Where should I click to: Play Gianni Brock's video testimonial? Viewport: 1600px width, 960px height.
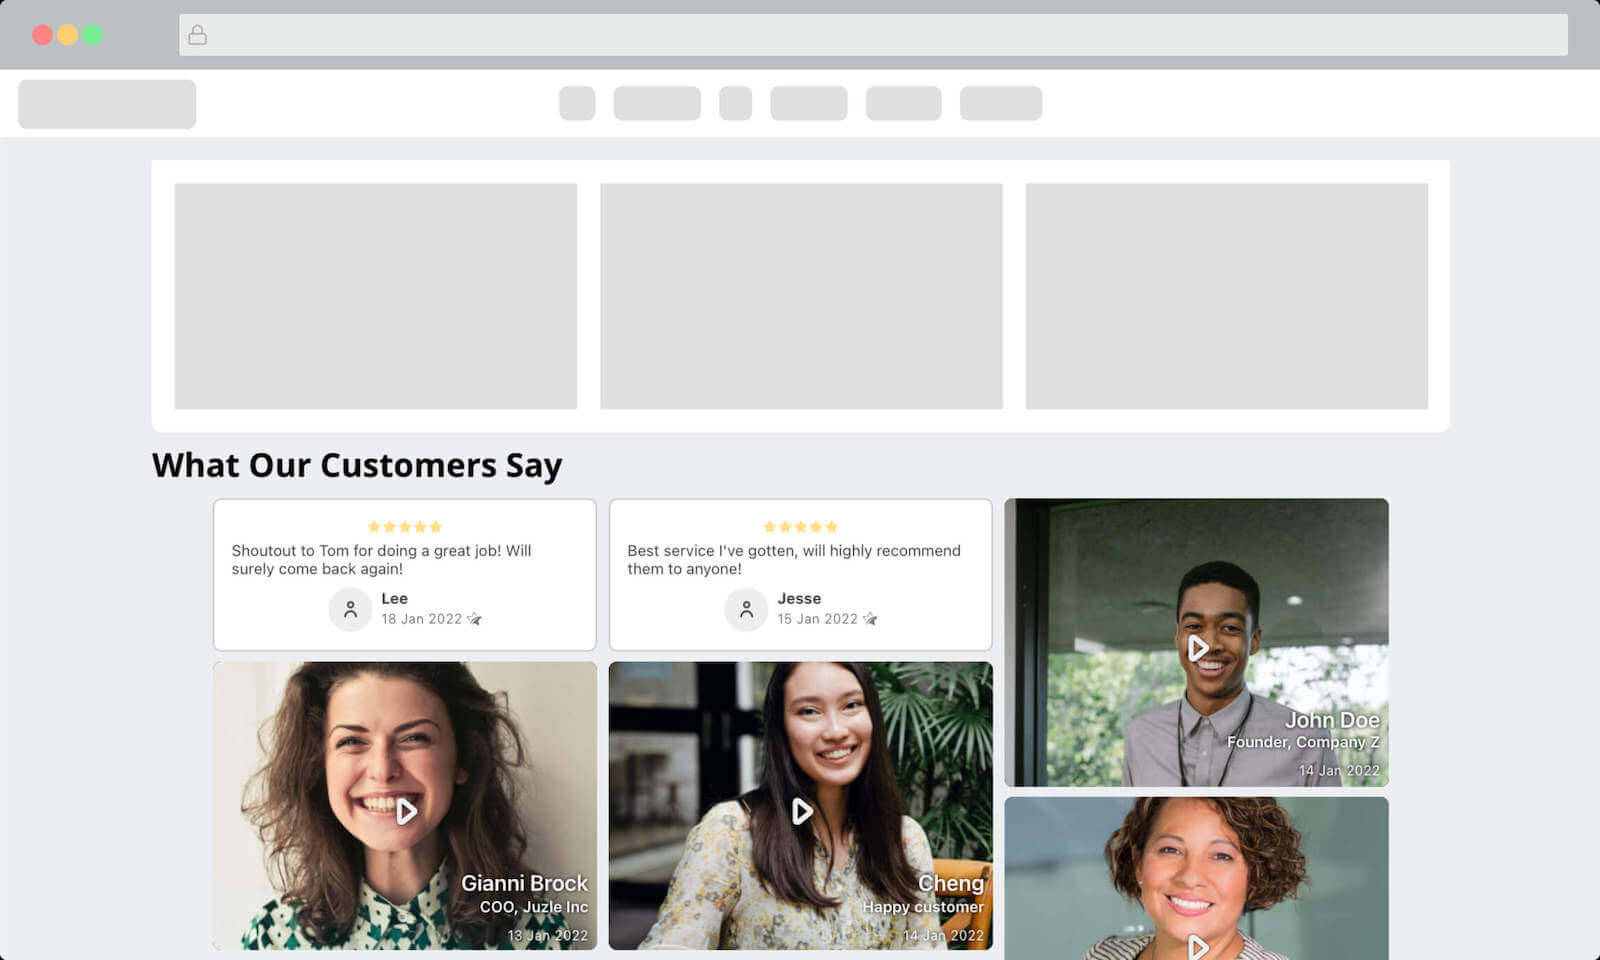[x=406, y=812]
